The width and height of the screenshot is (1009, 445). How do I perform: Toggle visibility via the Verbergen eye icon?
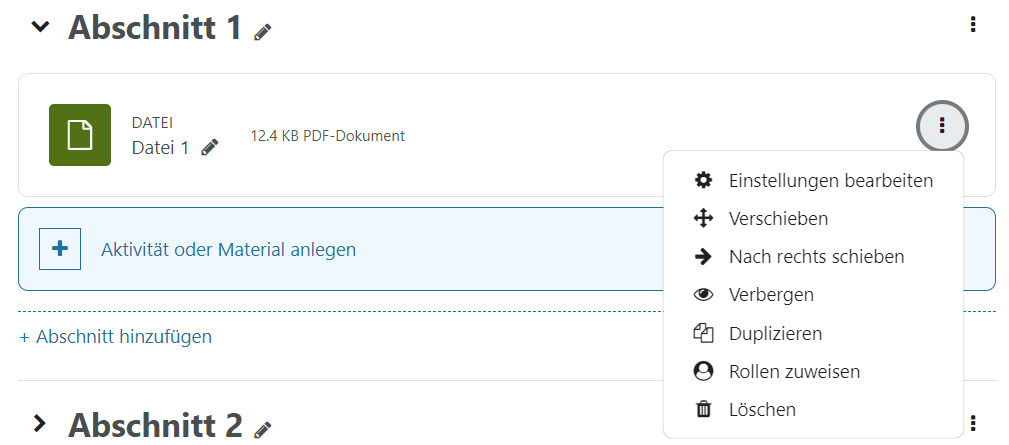(704, 295)
